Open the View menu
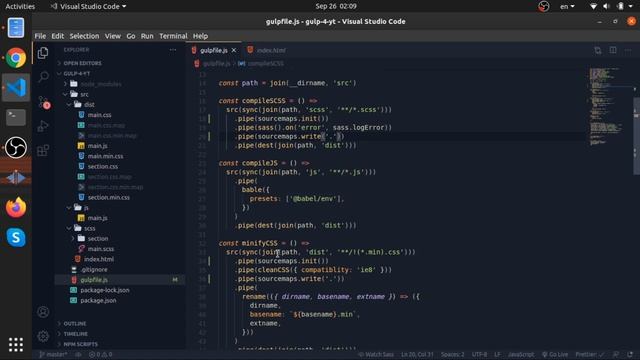 (x=113, y=36)
